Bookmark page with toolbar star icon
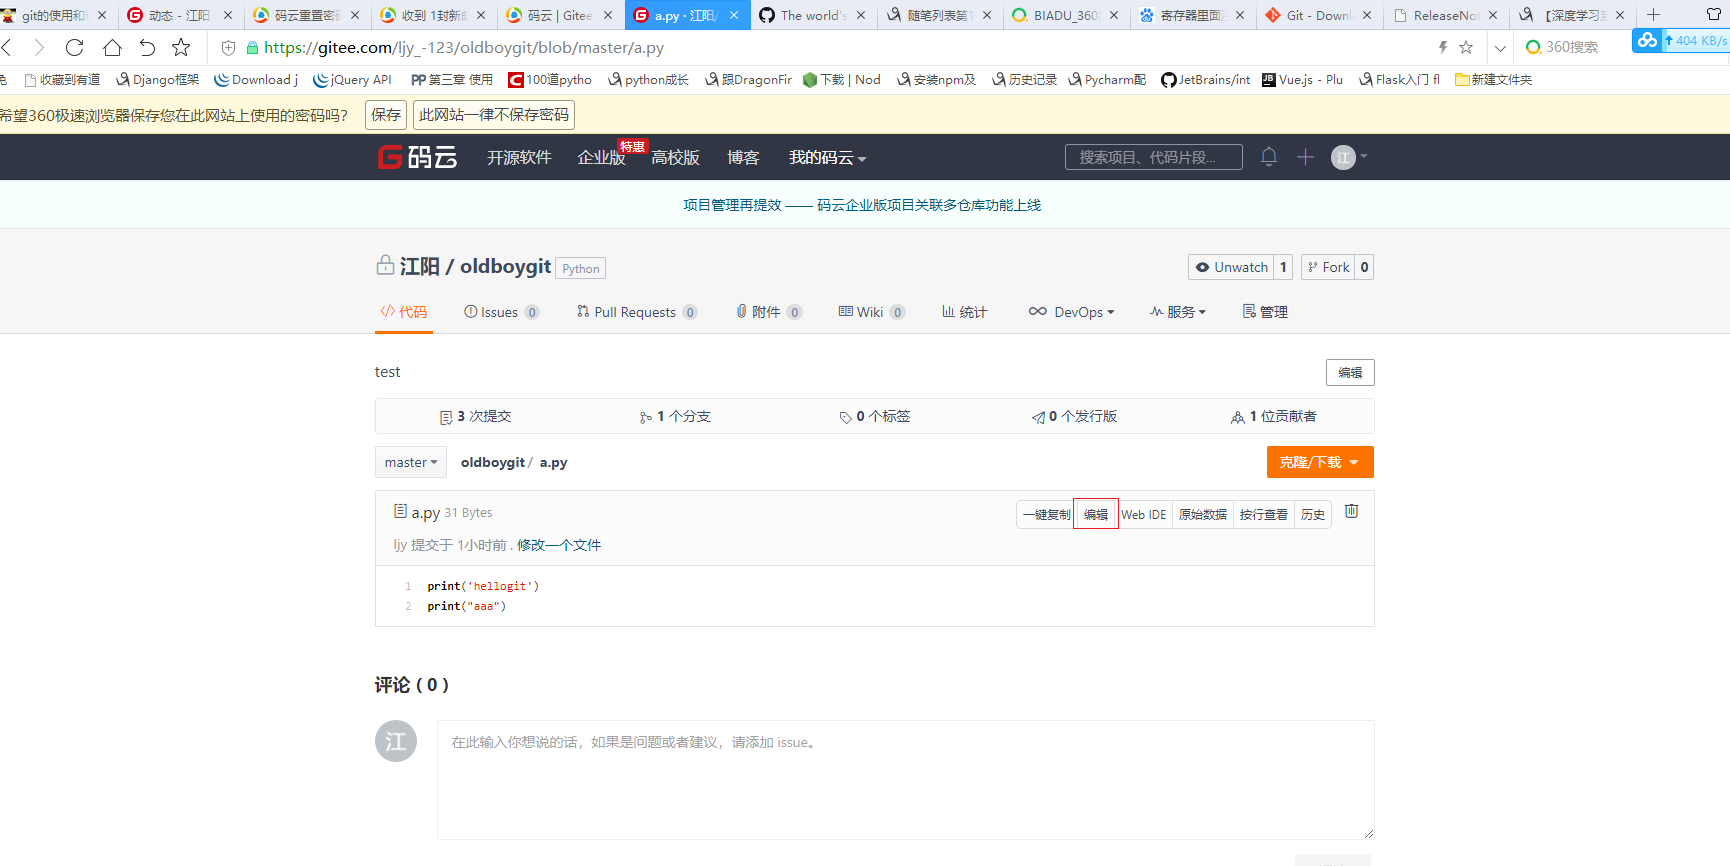 click(x=181, y=47)
